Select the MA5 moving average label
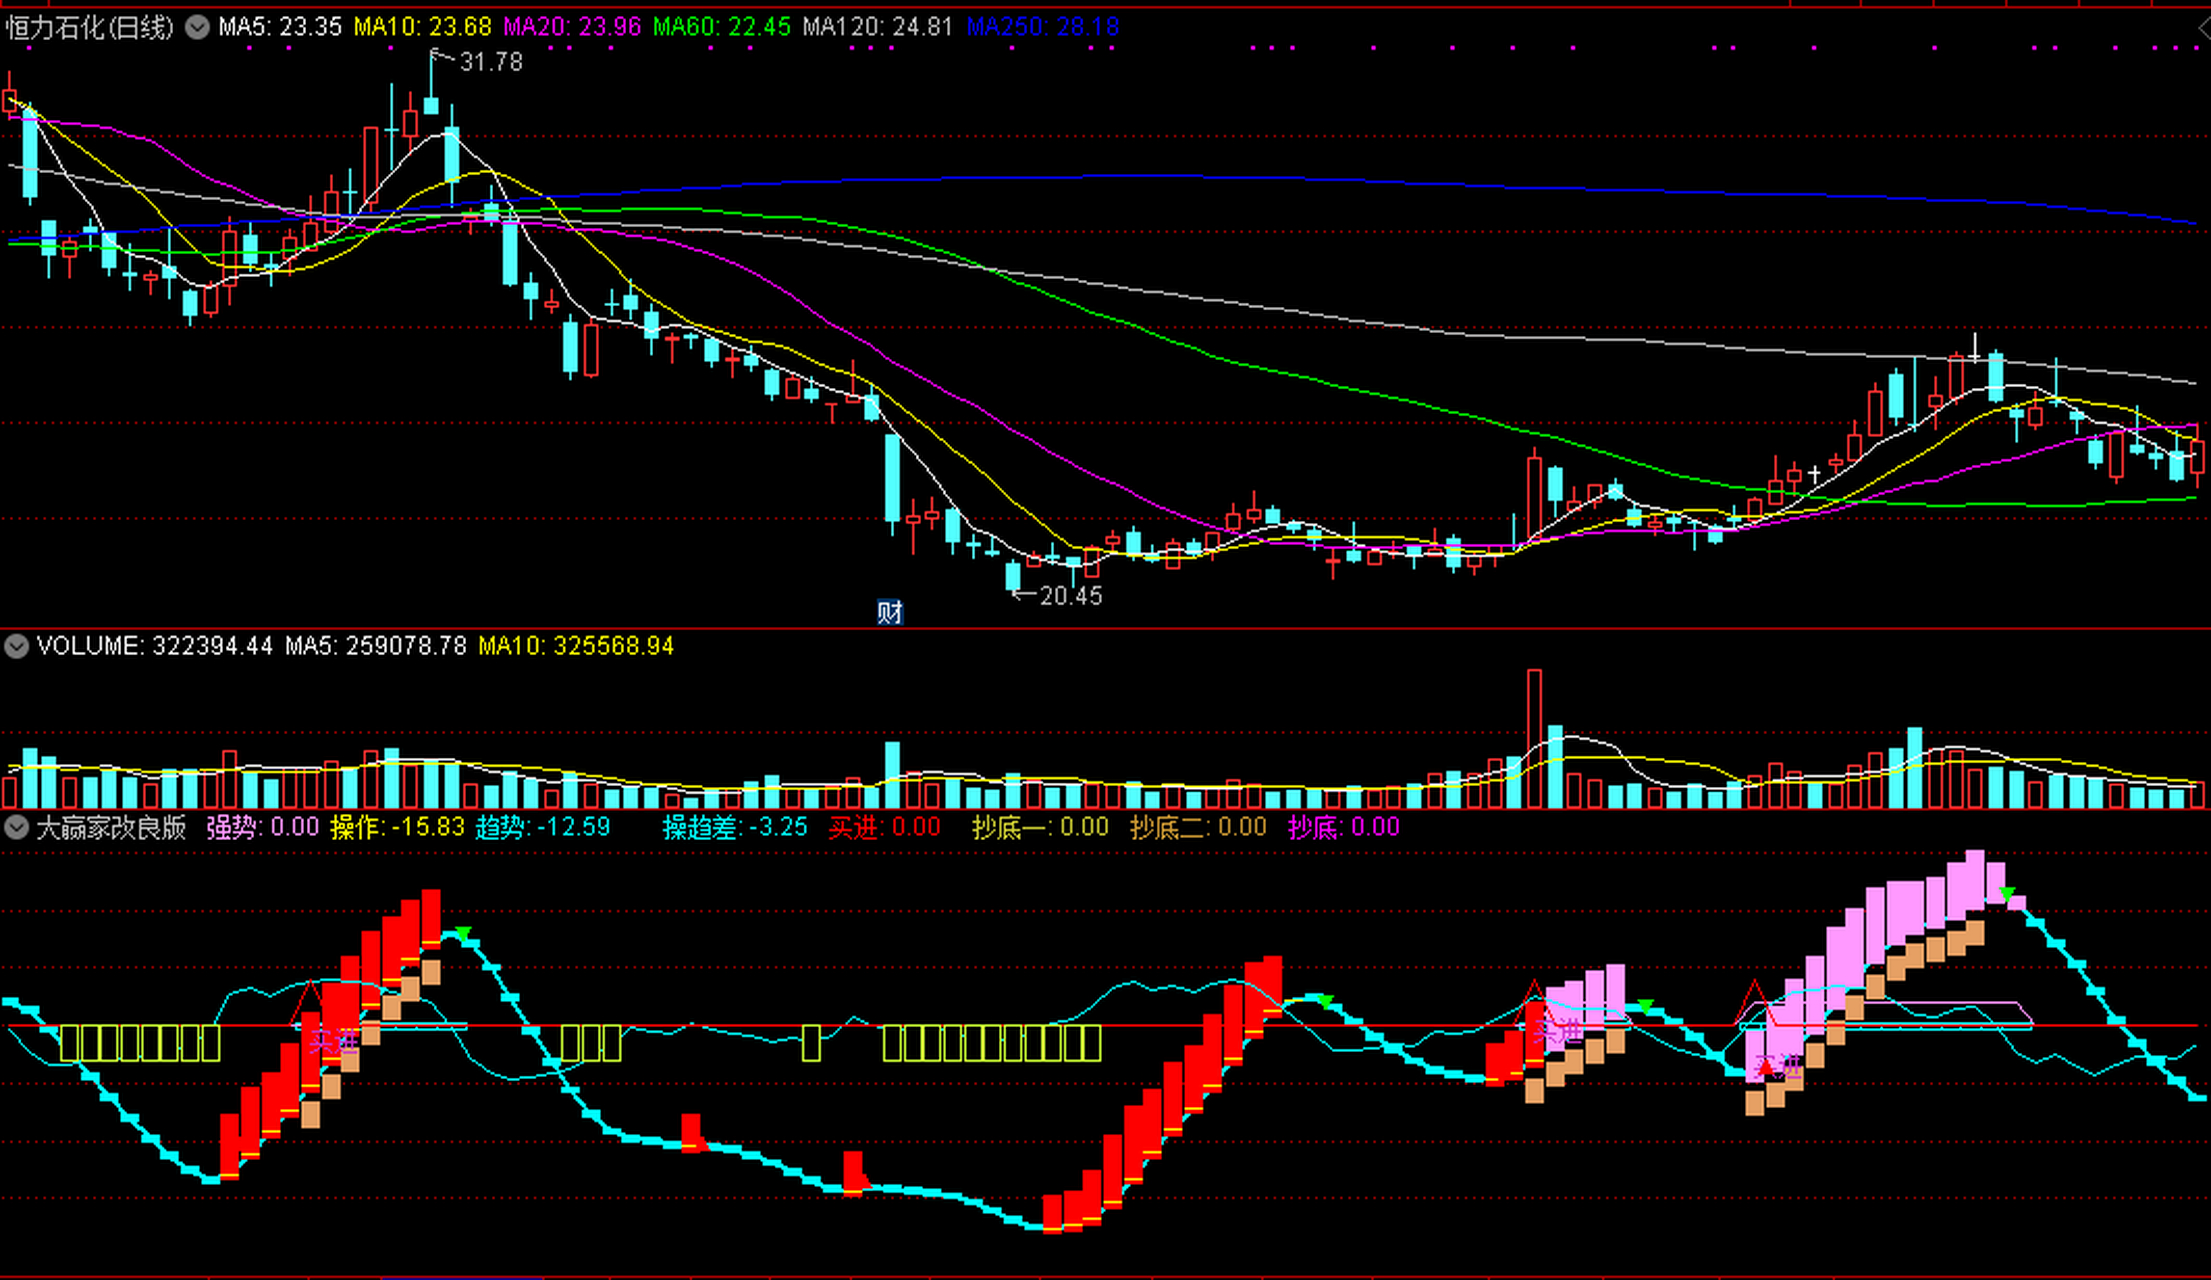The width and height of the screenshot is (2211, 1280). (280, 27)
